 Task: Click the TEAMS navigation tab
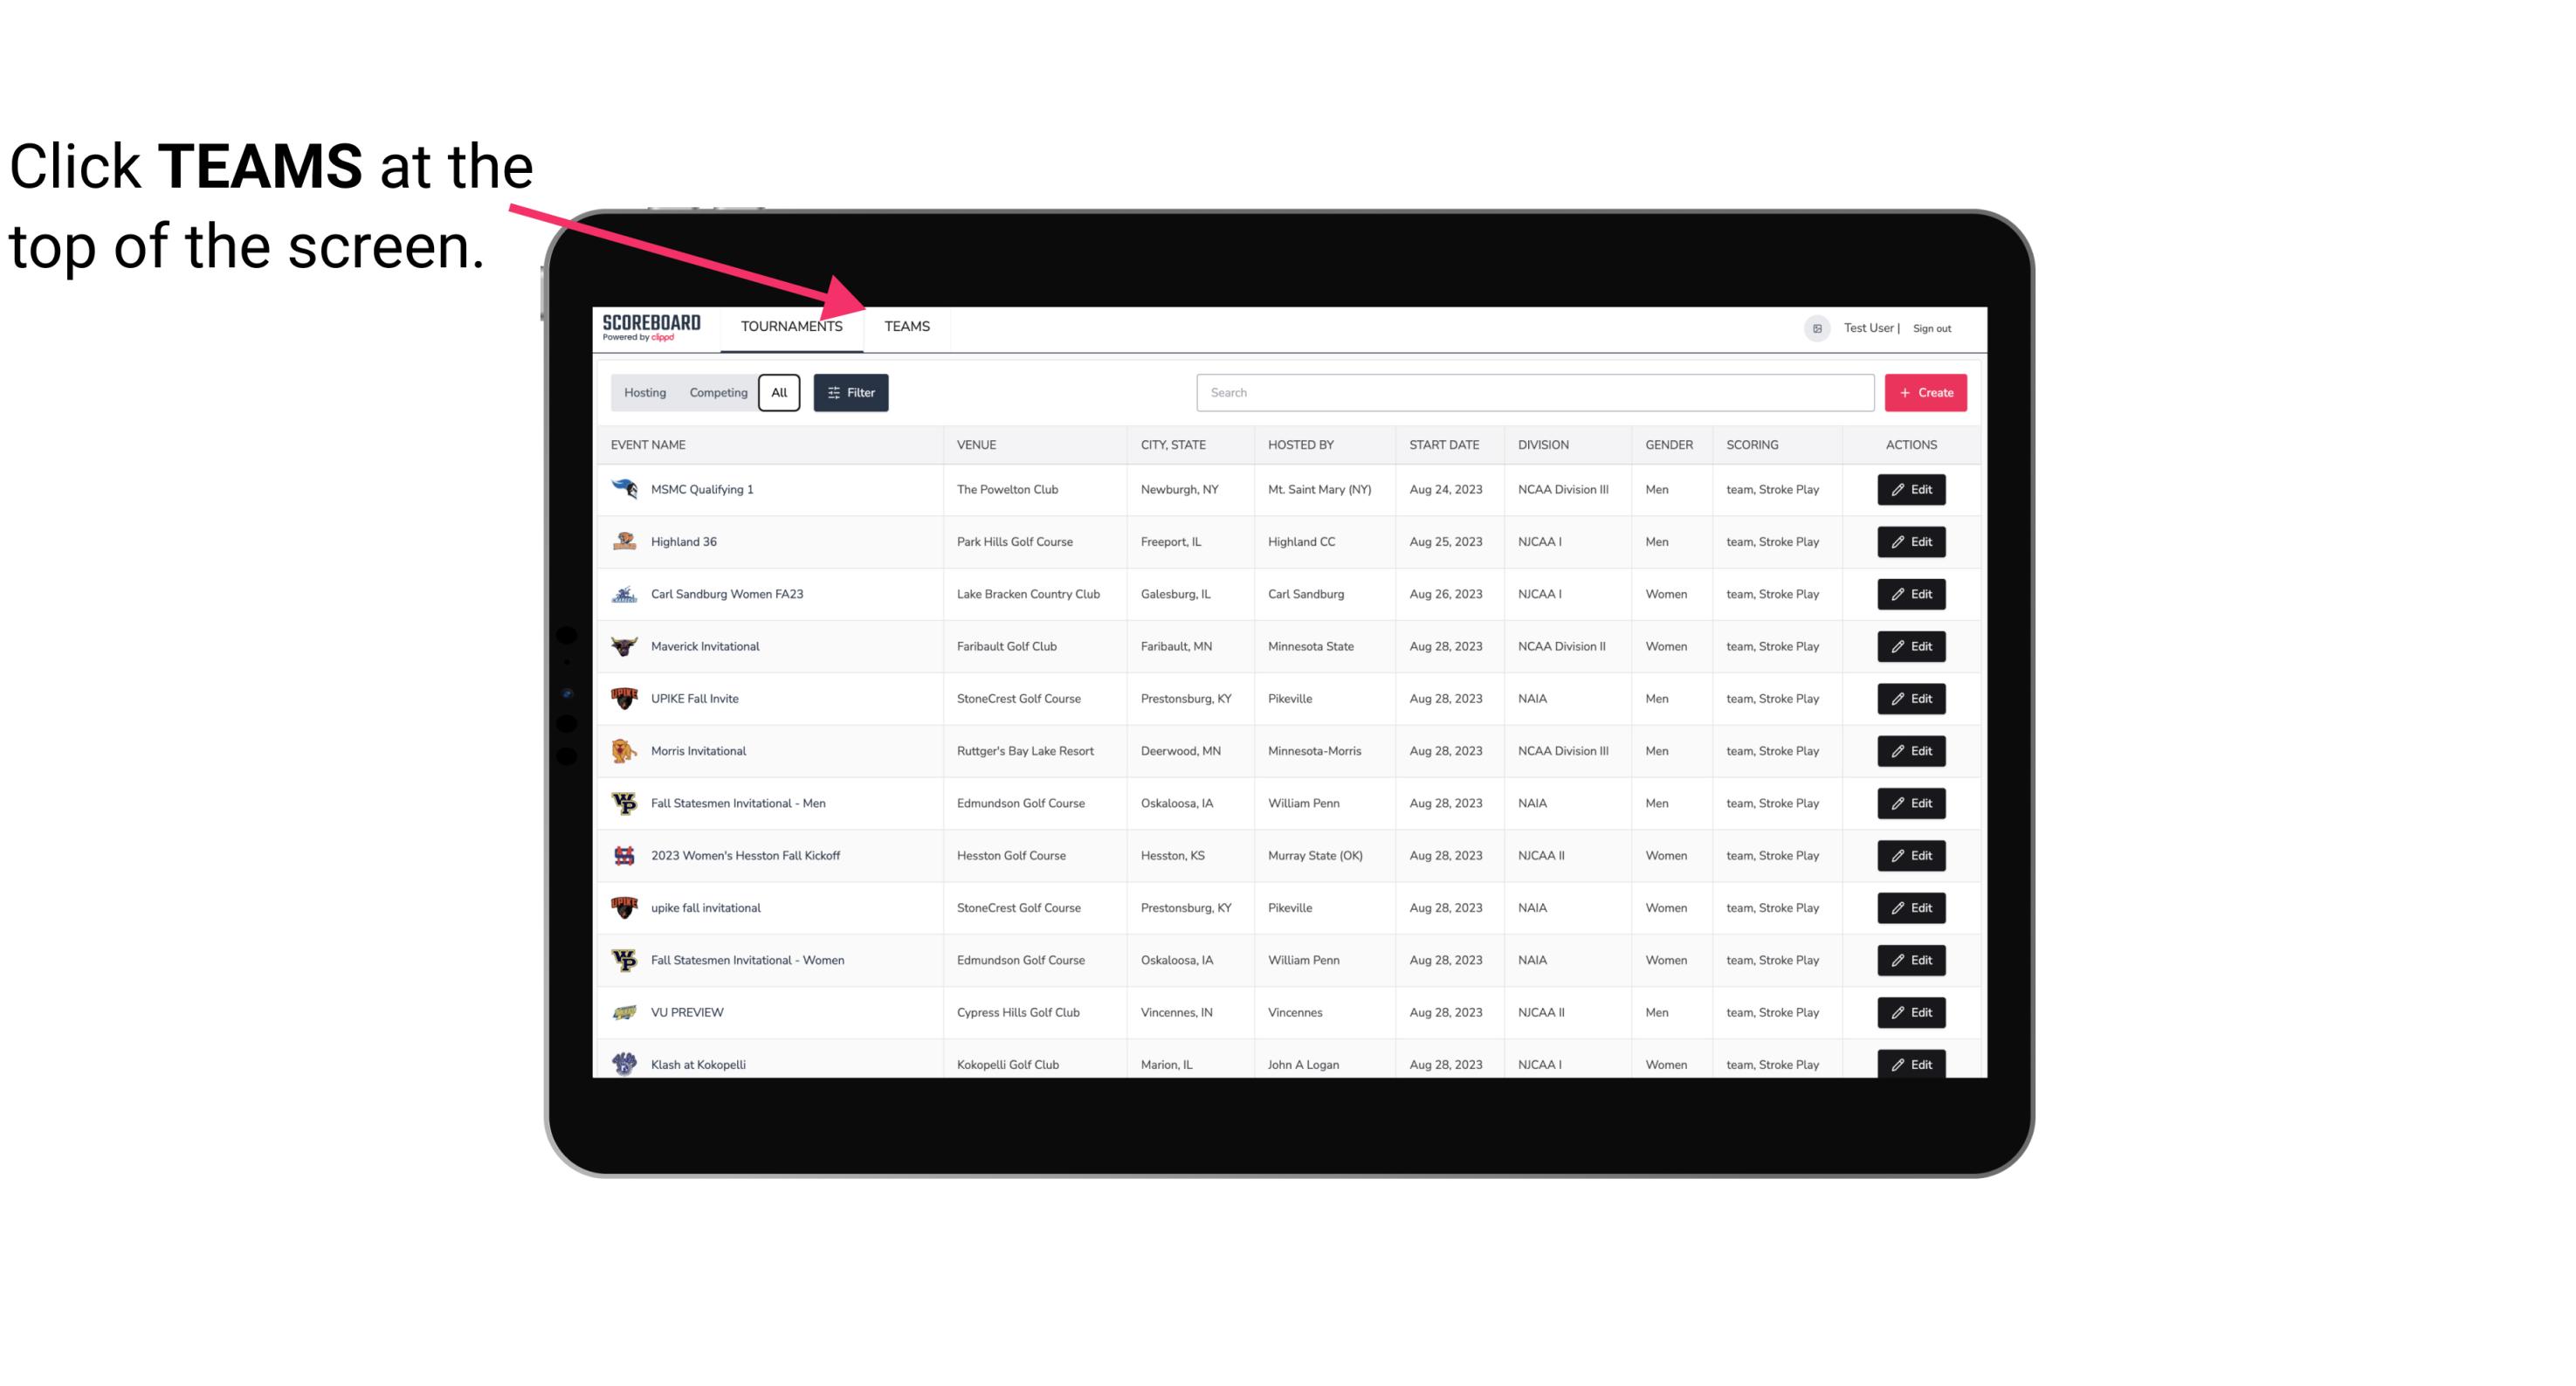(x=906, y=328)
